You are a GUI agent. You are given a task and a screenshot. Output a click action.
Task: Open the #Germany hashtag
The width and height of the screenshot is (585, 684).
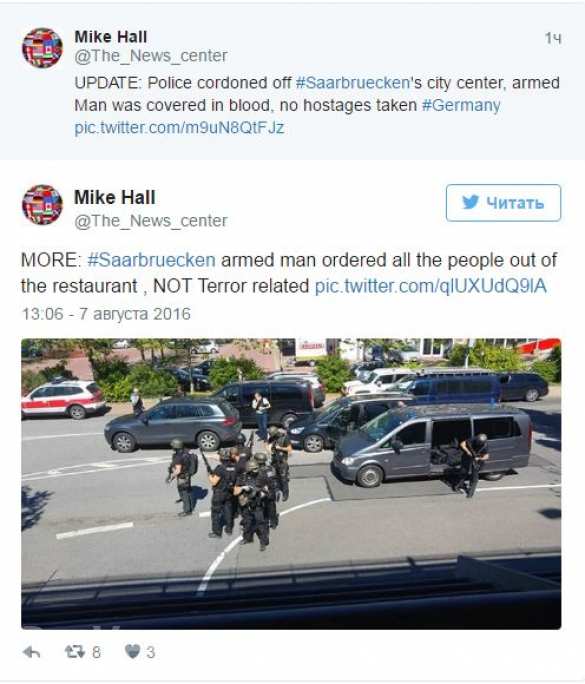tap(461, 106)
